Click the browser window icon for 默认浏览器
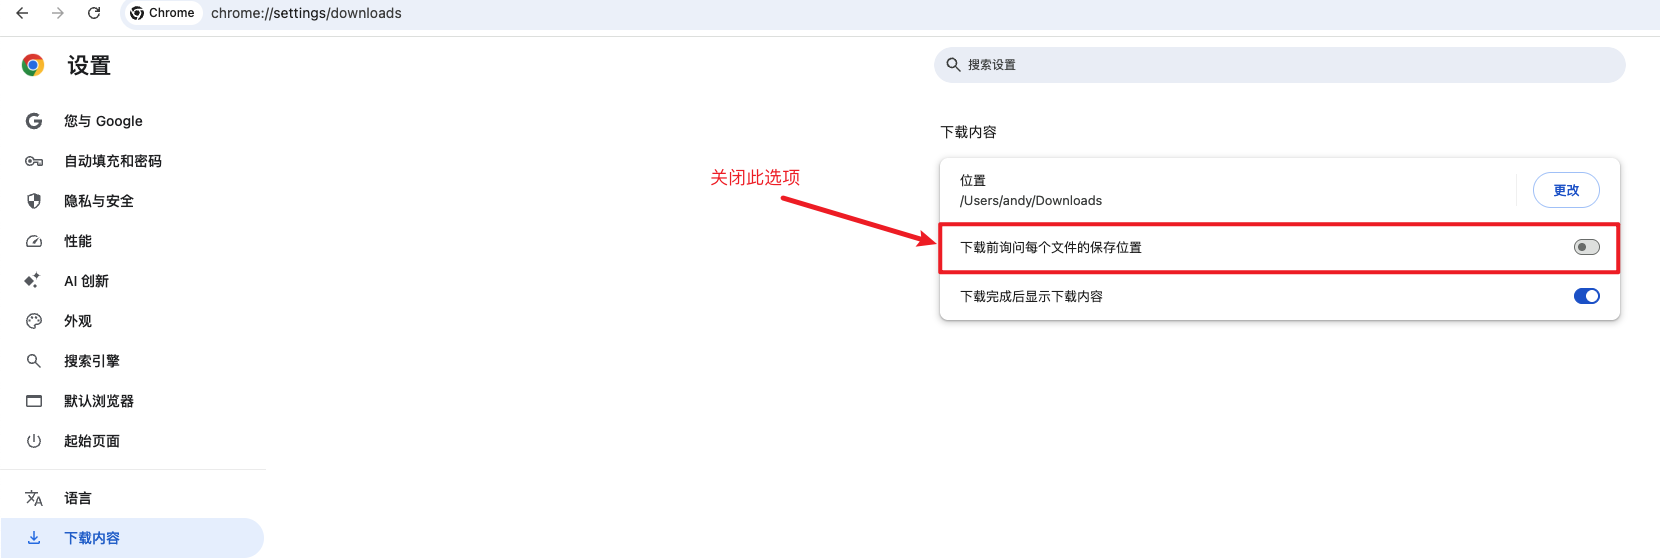 (34, 401)
